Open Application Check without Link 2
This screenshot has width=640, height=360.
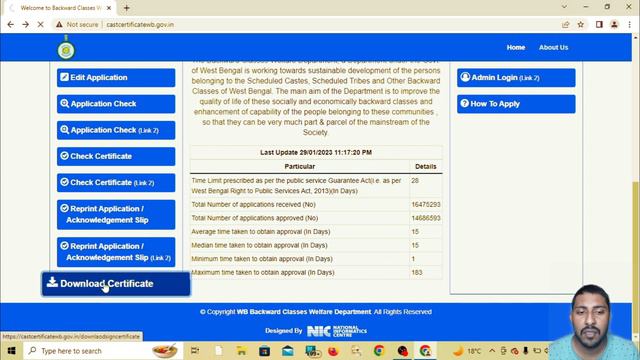pos(116,104)
